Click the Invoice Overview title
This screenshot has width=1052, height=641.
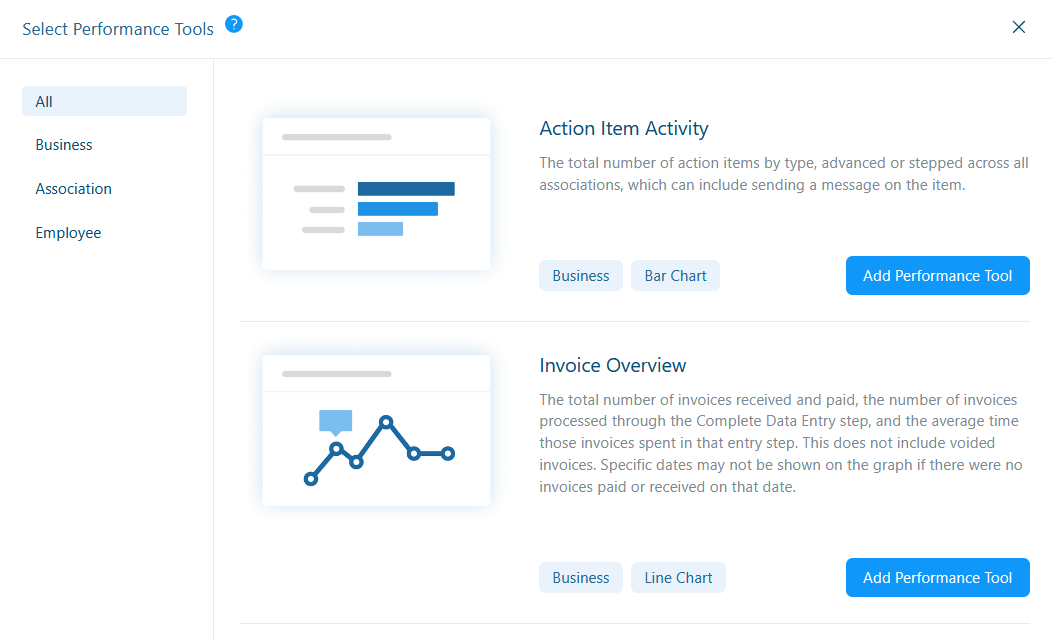point(612,365)
